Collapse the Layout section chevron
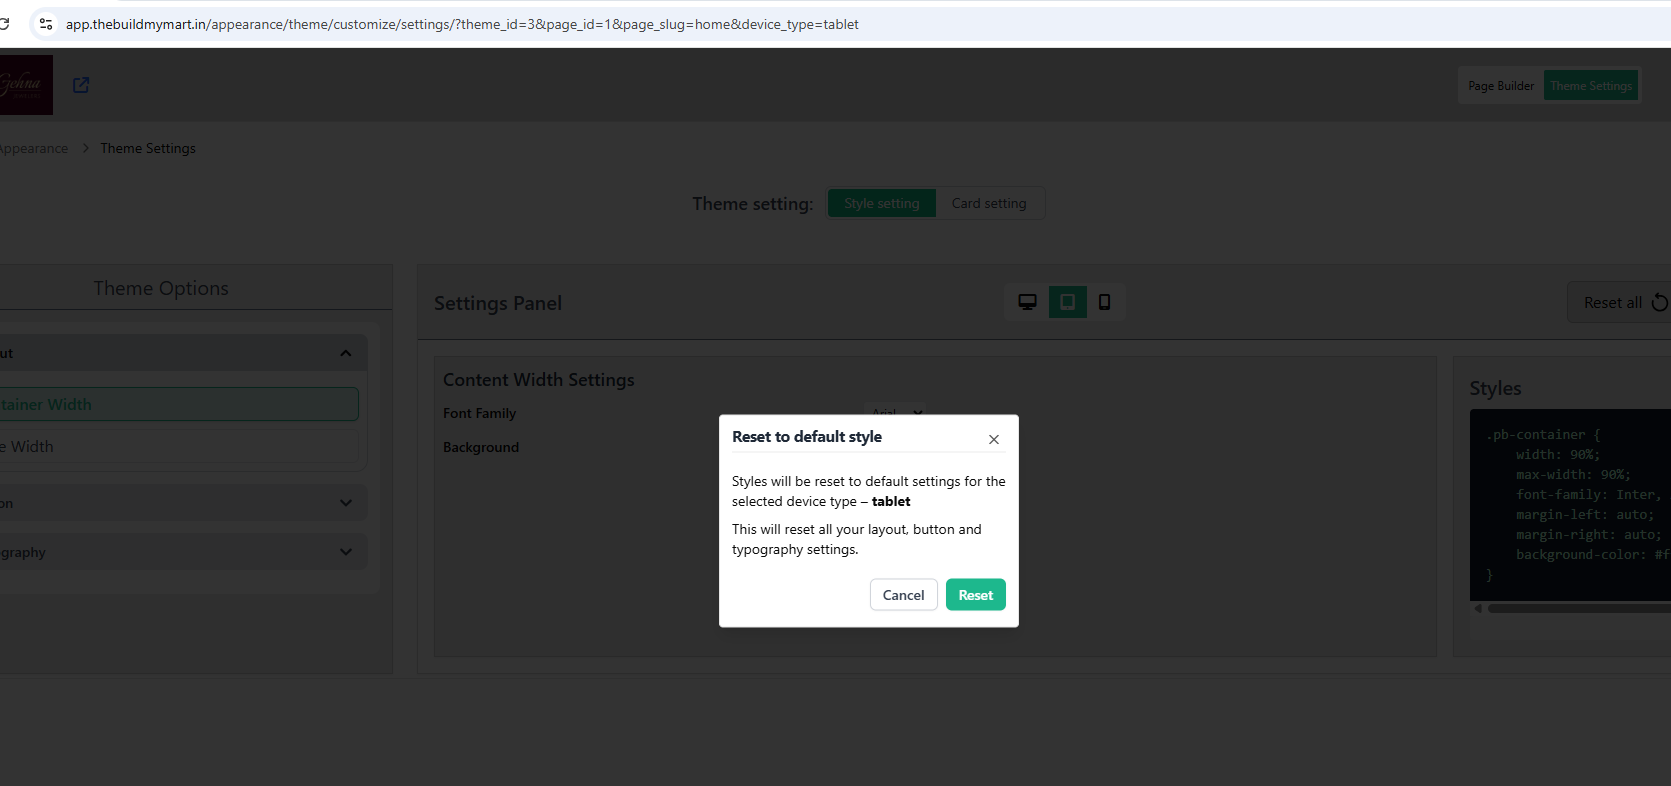The width and height of the screenshot is (1671, 786). coord(346,353)
